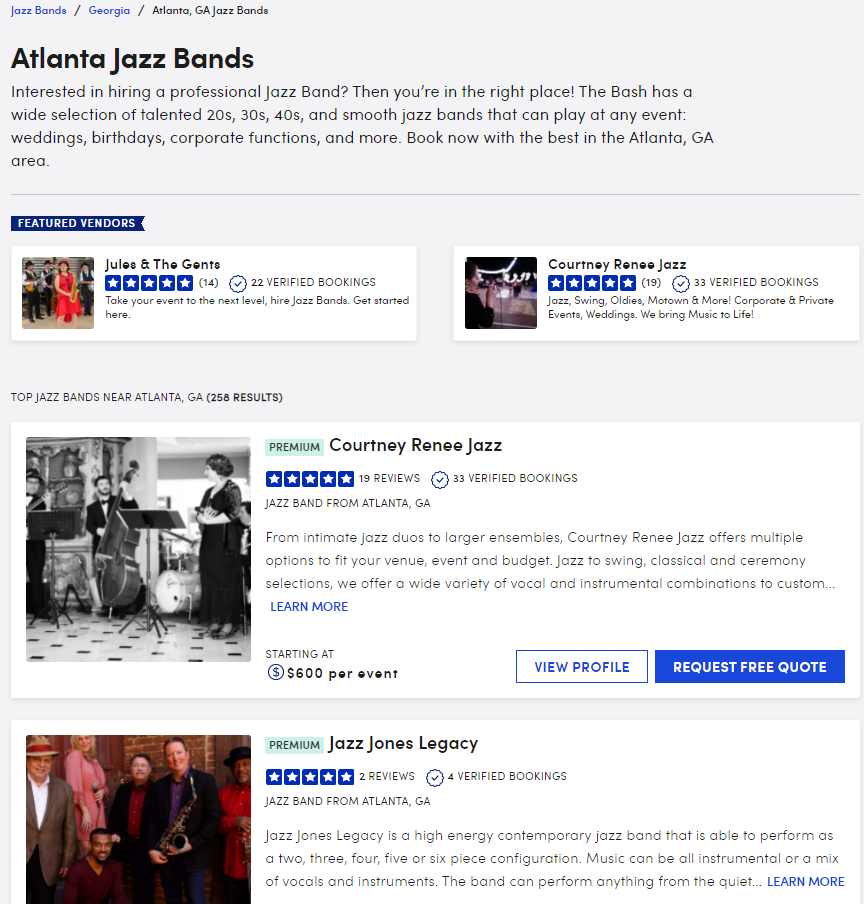
Task: Open Jules & The Gents featured thumbnail
Action: tap(58, 293)
